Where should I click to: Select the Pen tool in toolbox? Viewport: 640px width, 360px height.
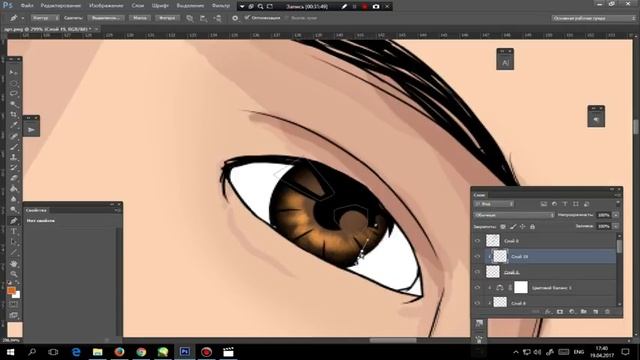(x=13, y=221)
